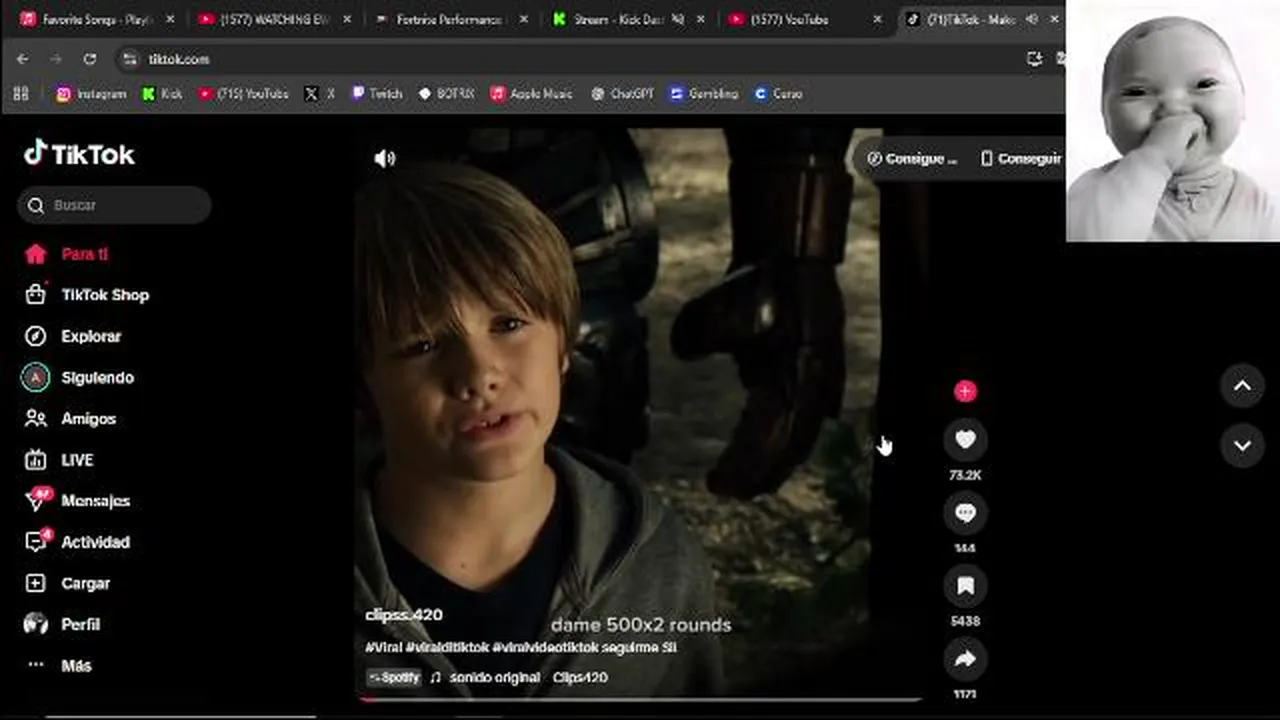Expand the Más menu

coord(57,665)
